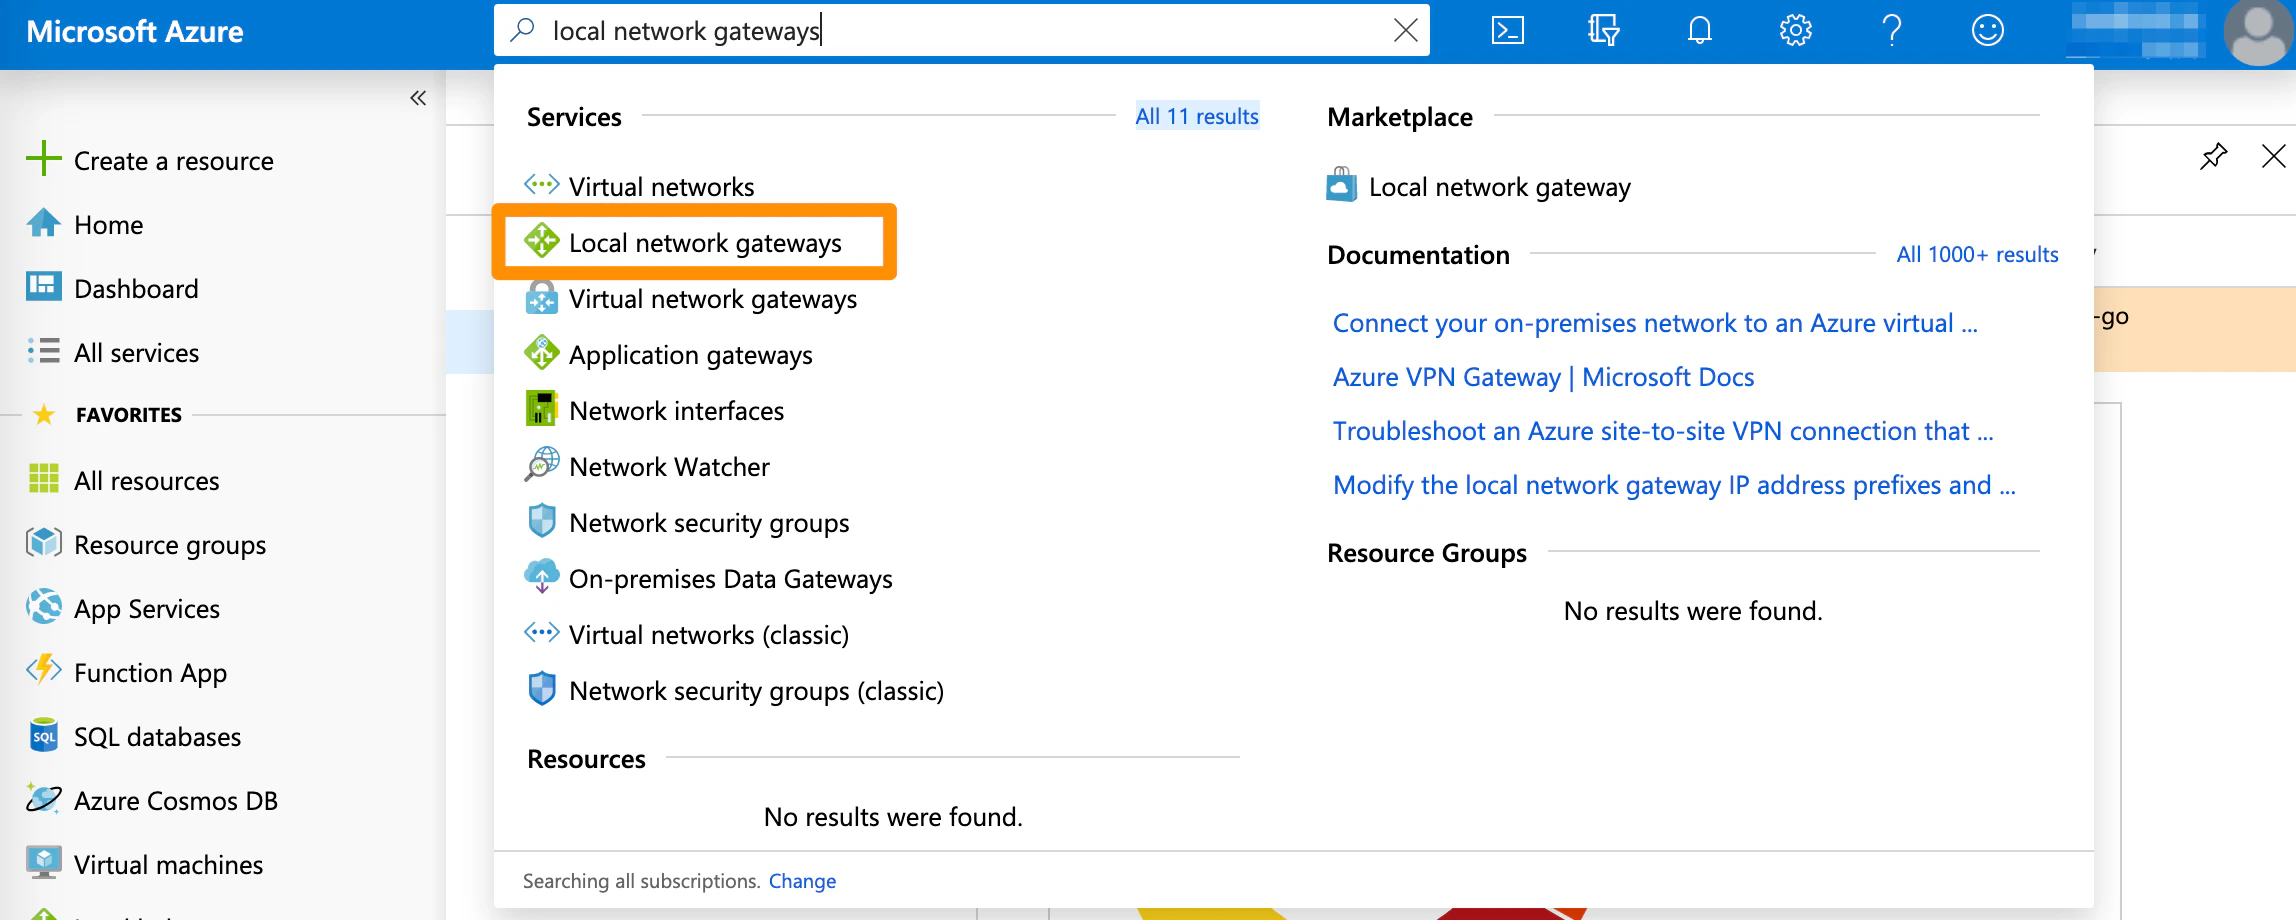2296x920 pixels.
Task: Open help using the question mark icon
Action: 1892,30
